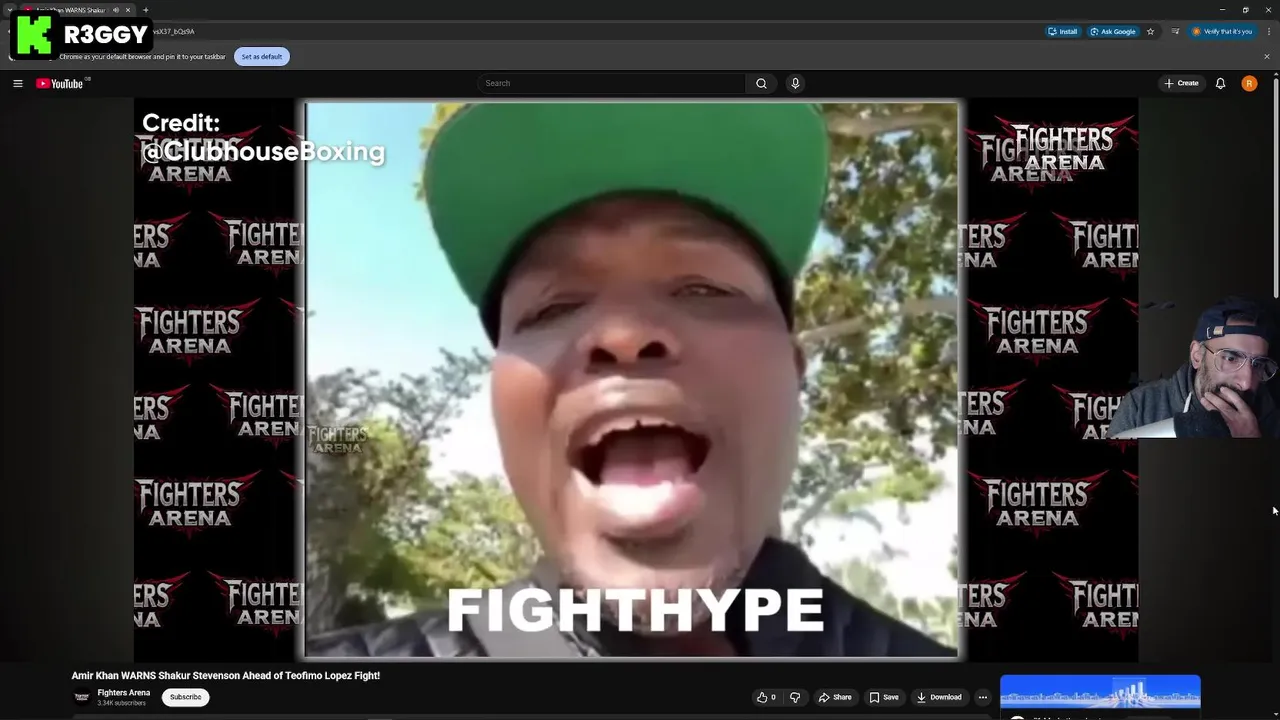1280x720 pixels.
Task: Open Chrome's three-dot menu
Action: pos(1267,31)
